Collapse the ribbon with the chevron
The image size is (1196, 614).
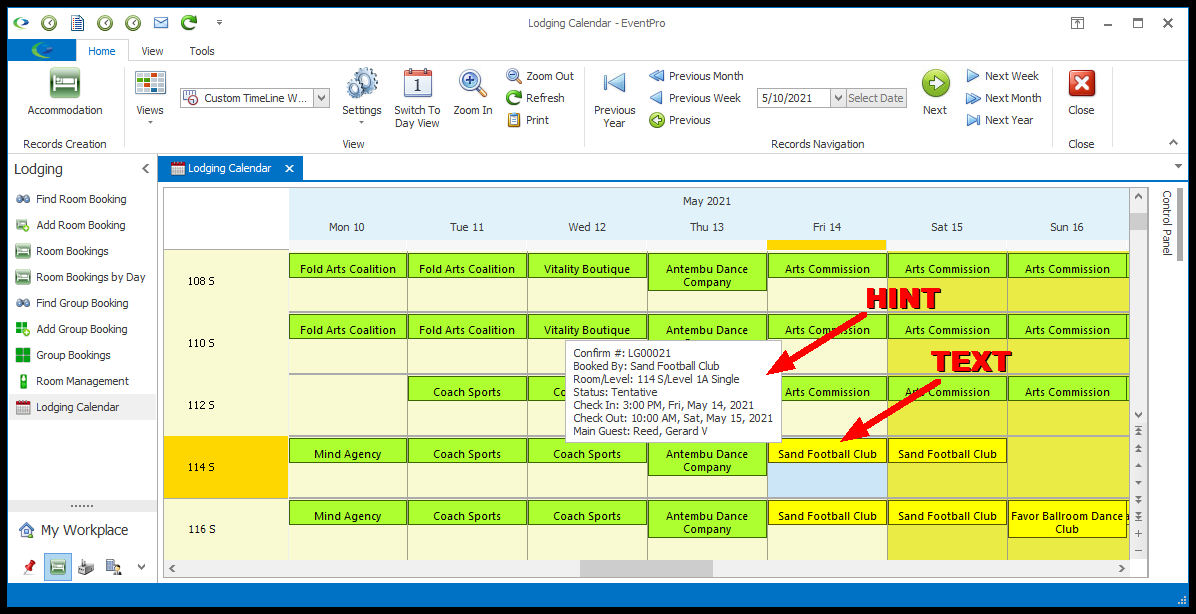[x=1173, y=143]
